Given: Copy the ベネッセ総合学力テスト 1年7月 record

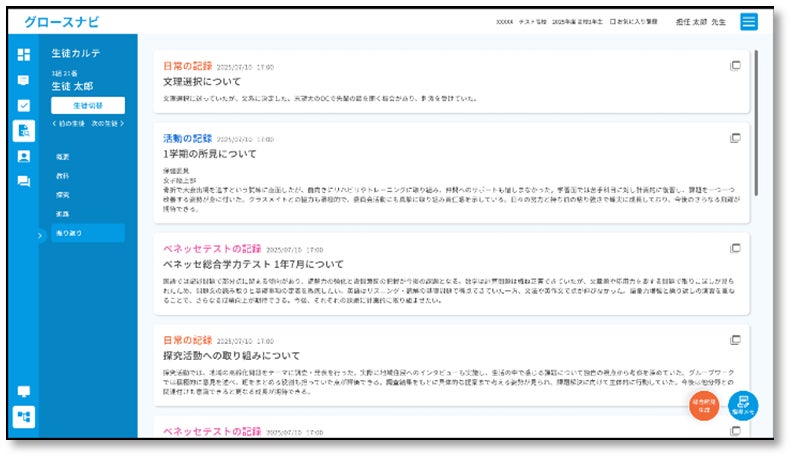Looking at the screenshot, I should (735, 248).
